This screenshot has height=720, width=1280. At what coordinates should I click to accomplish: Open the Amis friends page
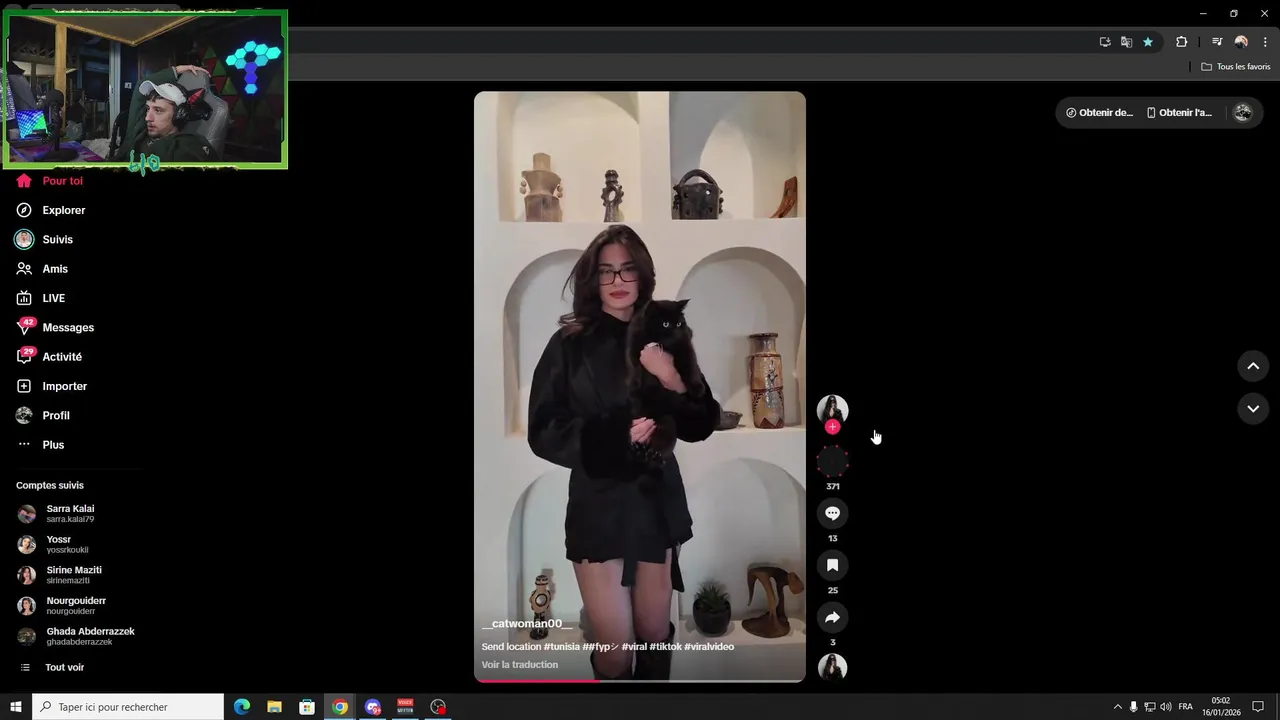[55, 269]
